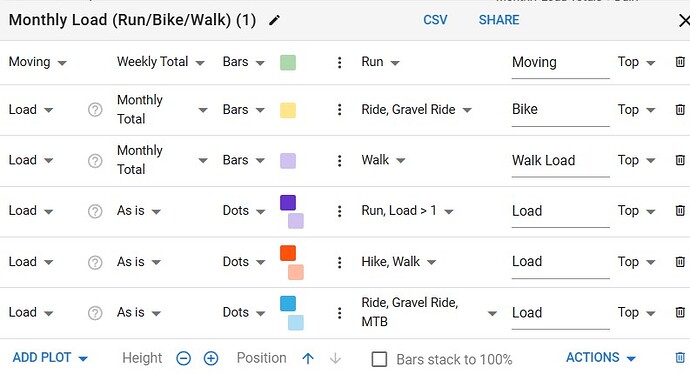The image size is (690, 374).
Task: Open the Weekly Total aggregation dropdown
Action: [161, 62]
